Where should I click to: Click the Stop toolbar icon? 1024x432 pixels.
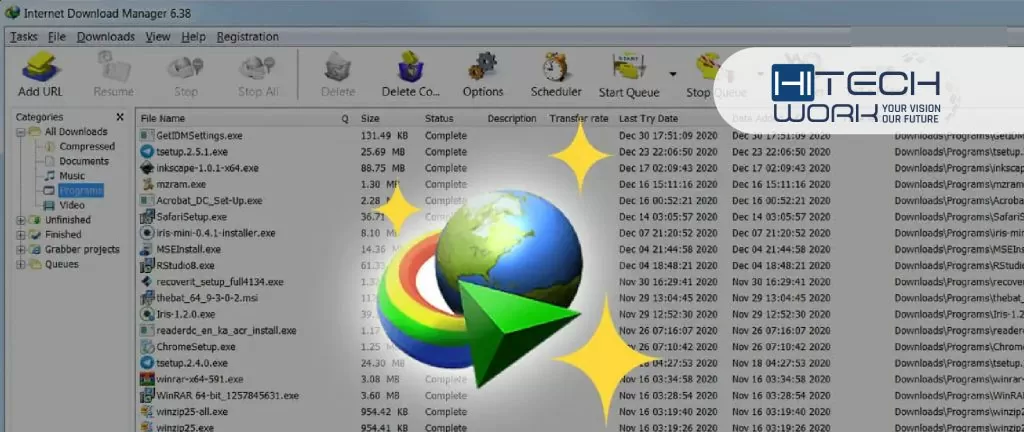click(x=185, y=67)
